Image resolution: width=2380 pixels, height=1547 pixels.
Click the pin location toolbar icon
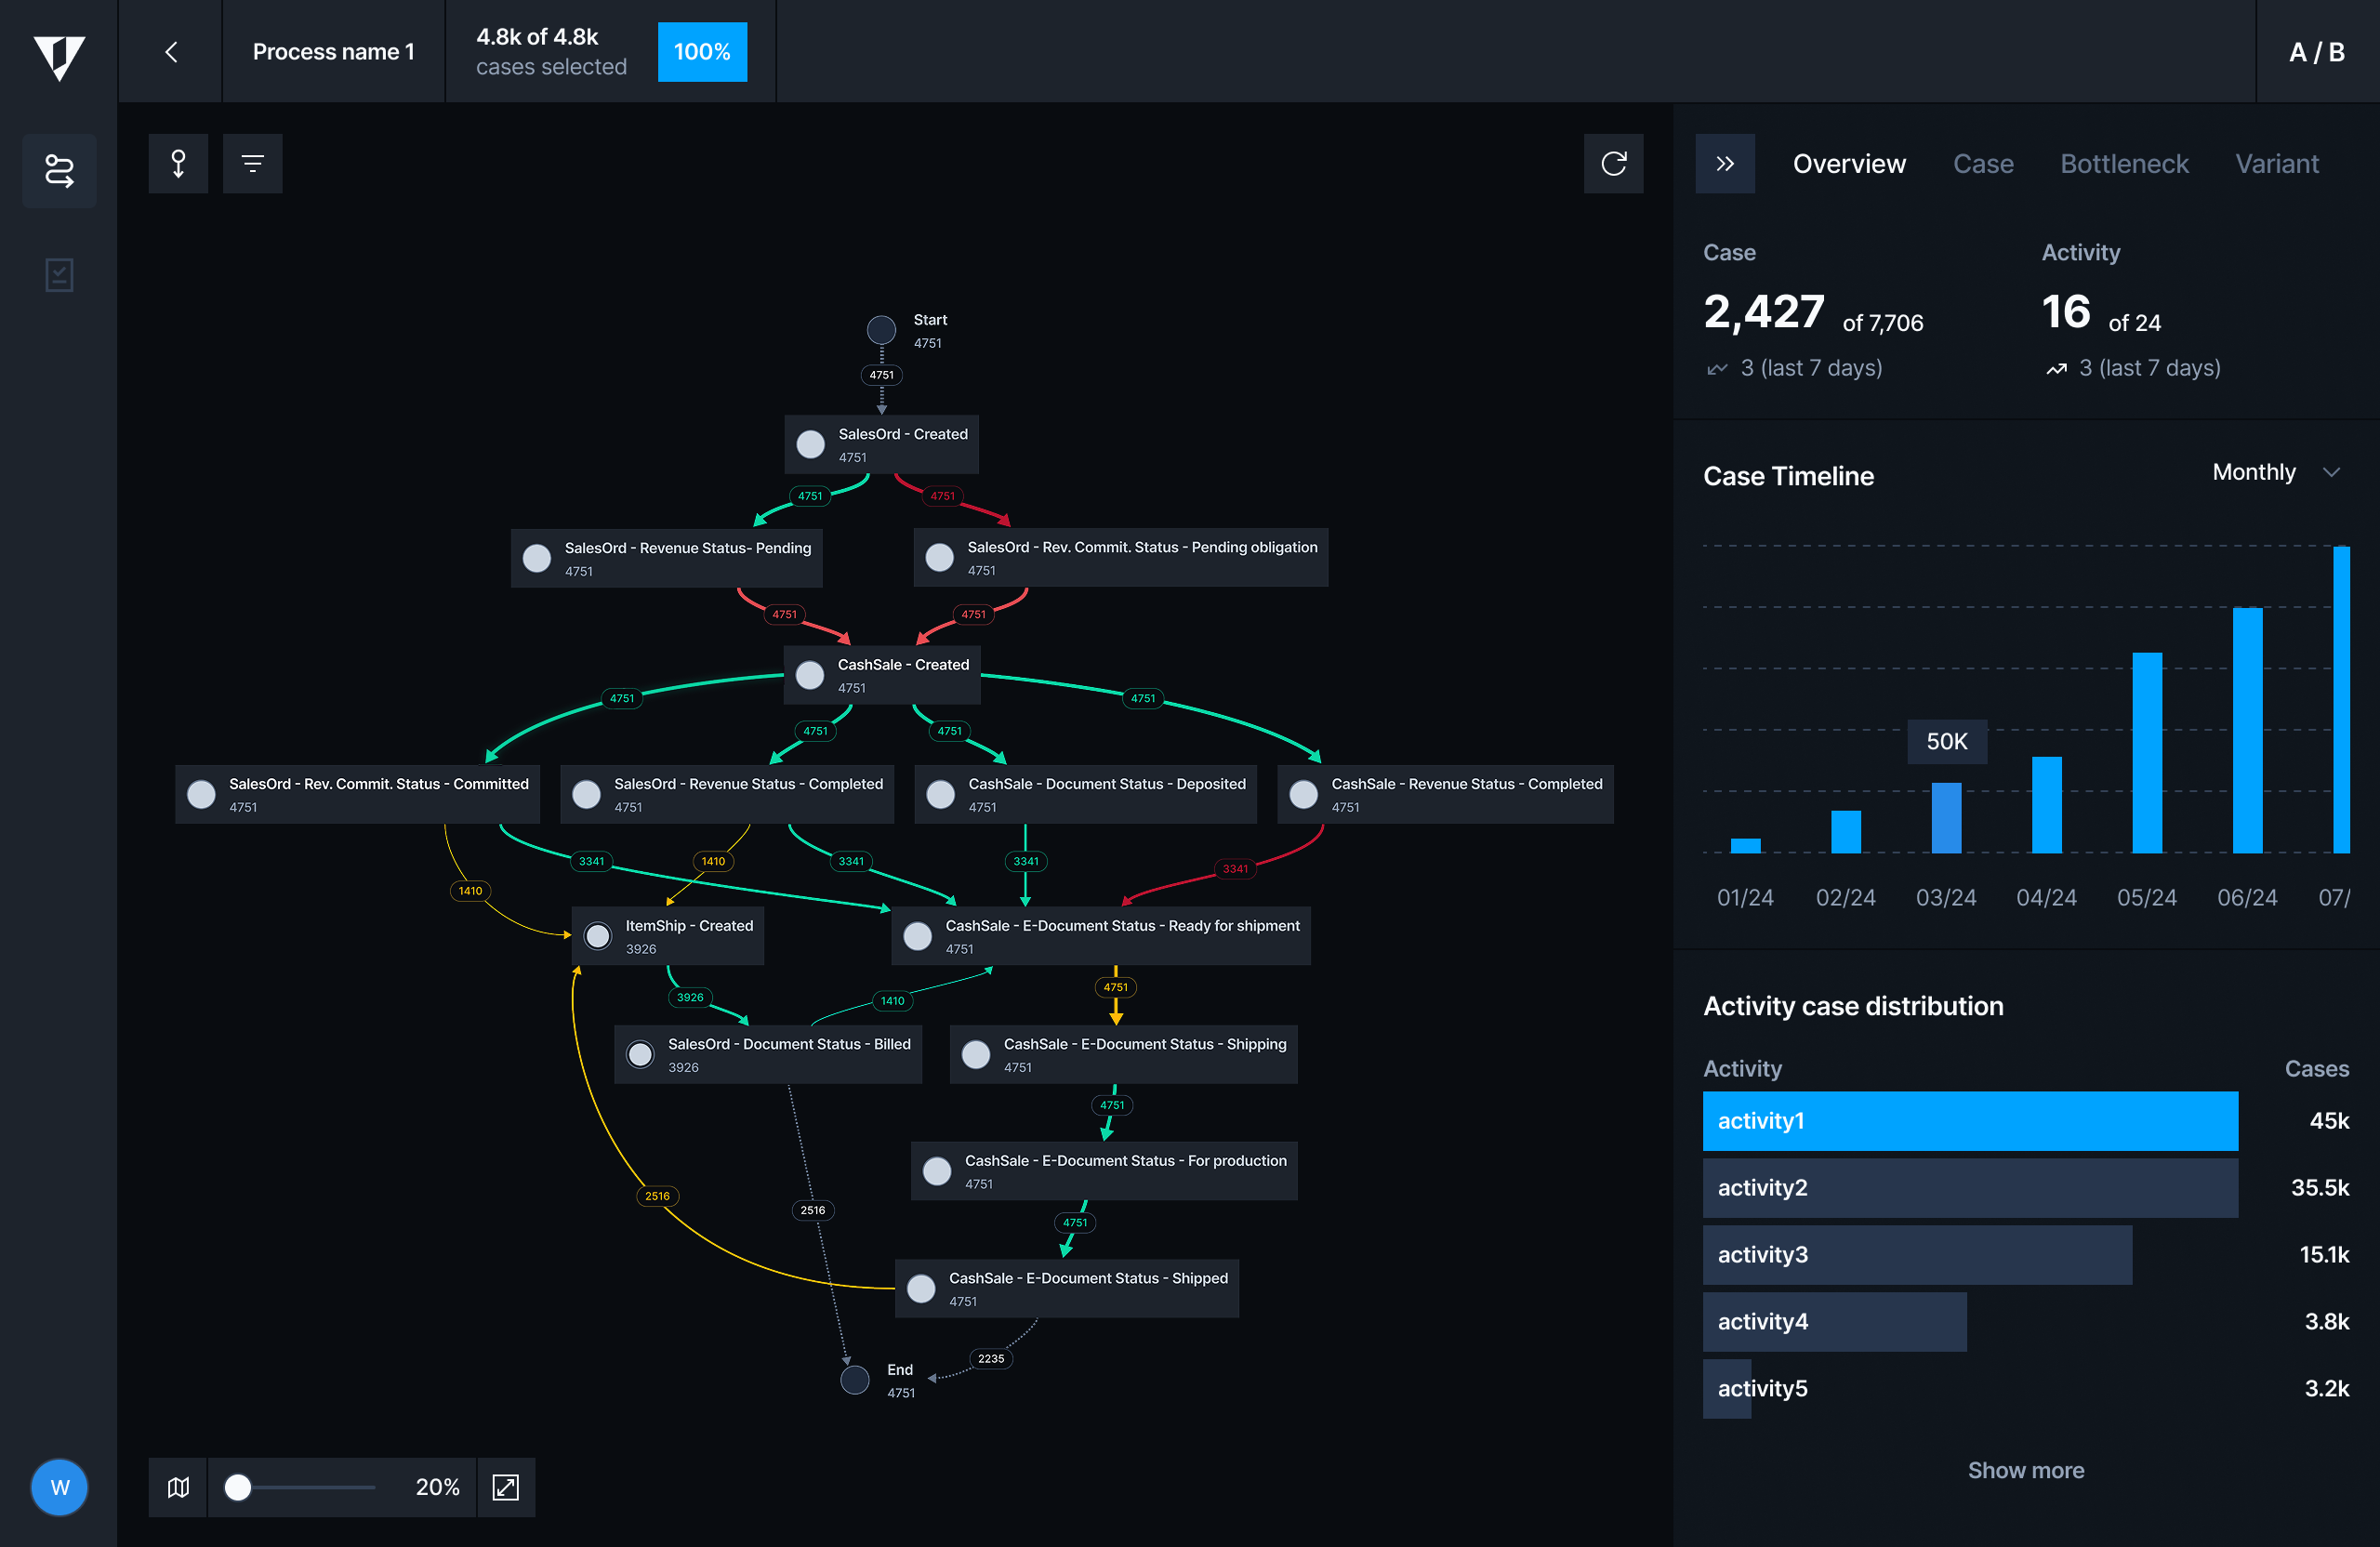pyautogui.click(x=178, y=163)
